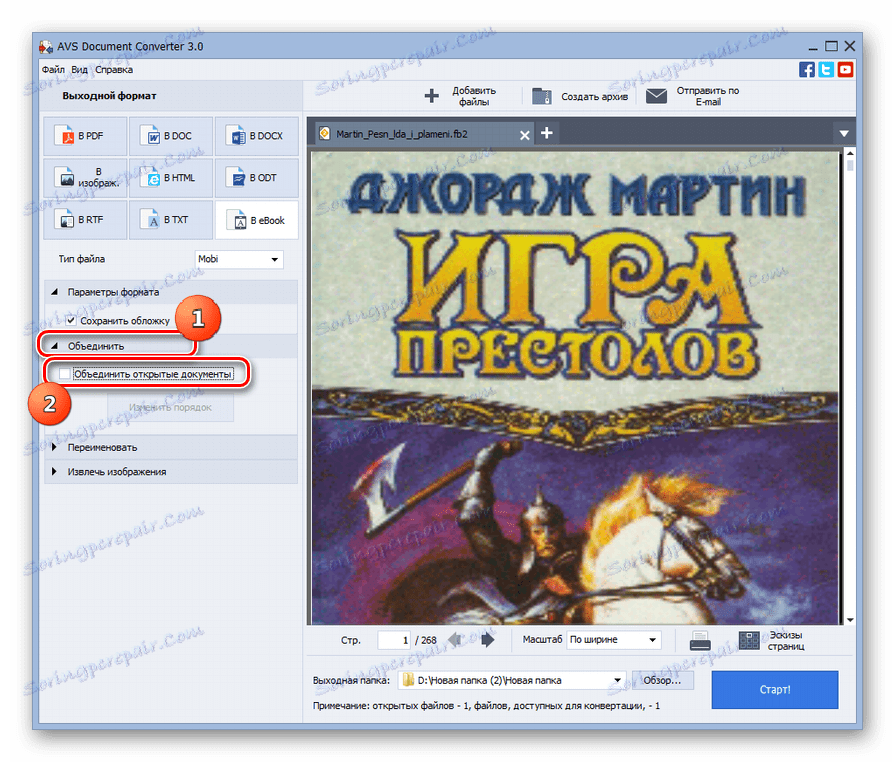895x762 pixels.
Task: Click the print document icon
Action: pos(700,640)
